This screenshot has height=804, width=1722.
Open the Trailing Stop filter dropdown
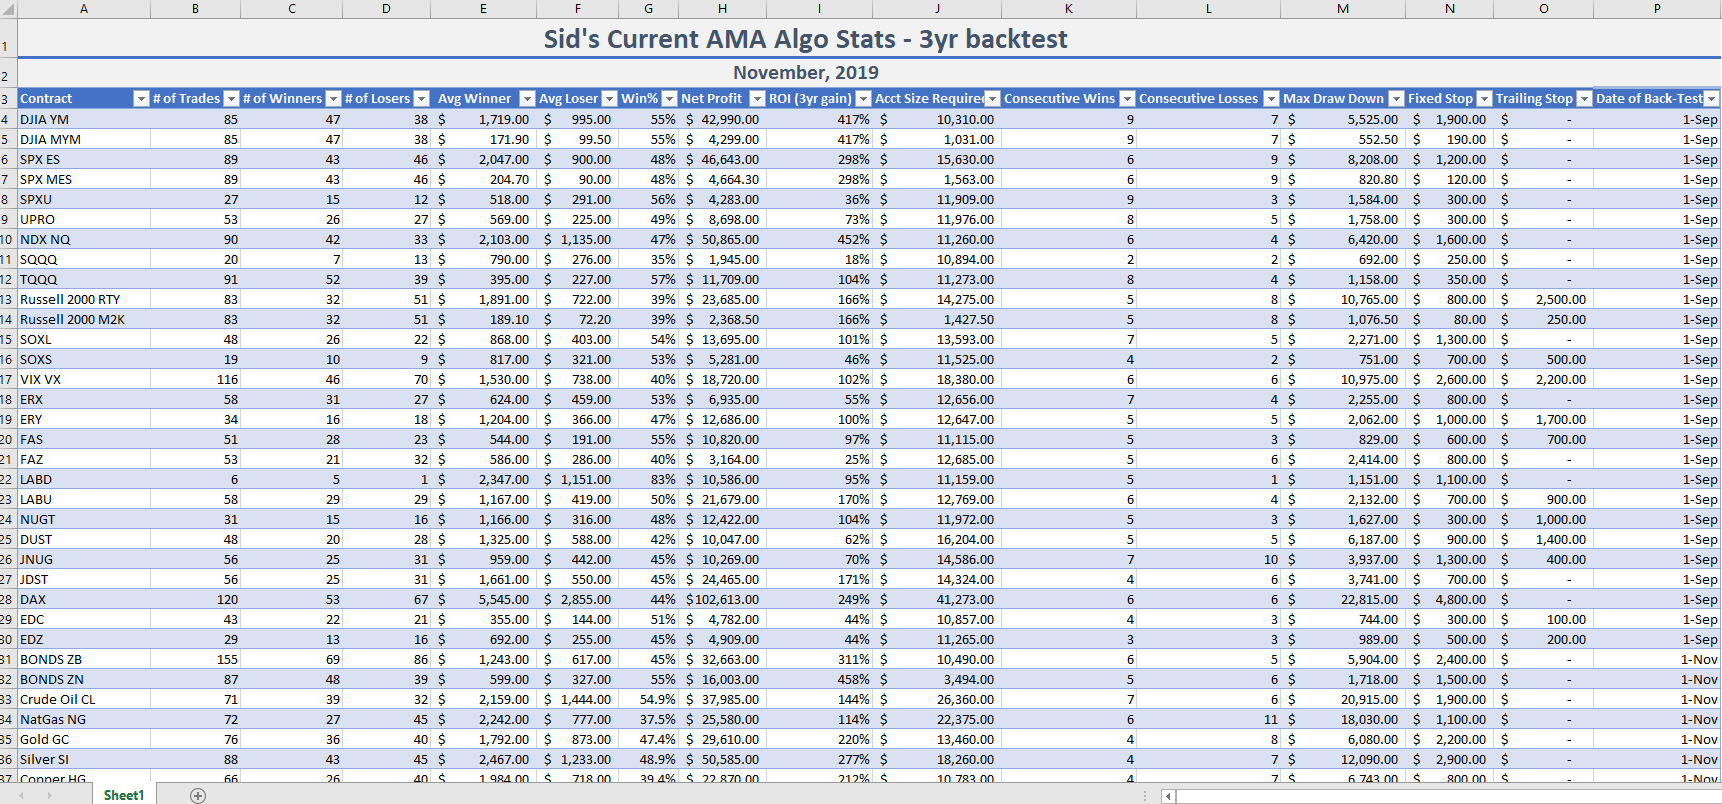click(1583, 99)
